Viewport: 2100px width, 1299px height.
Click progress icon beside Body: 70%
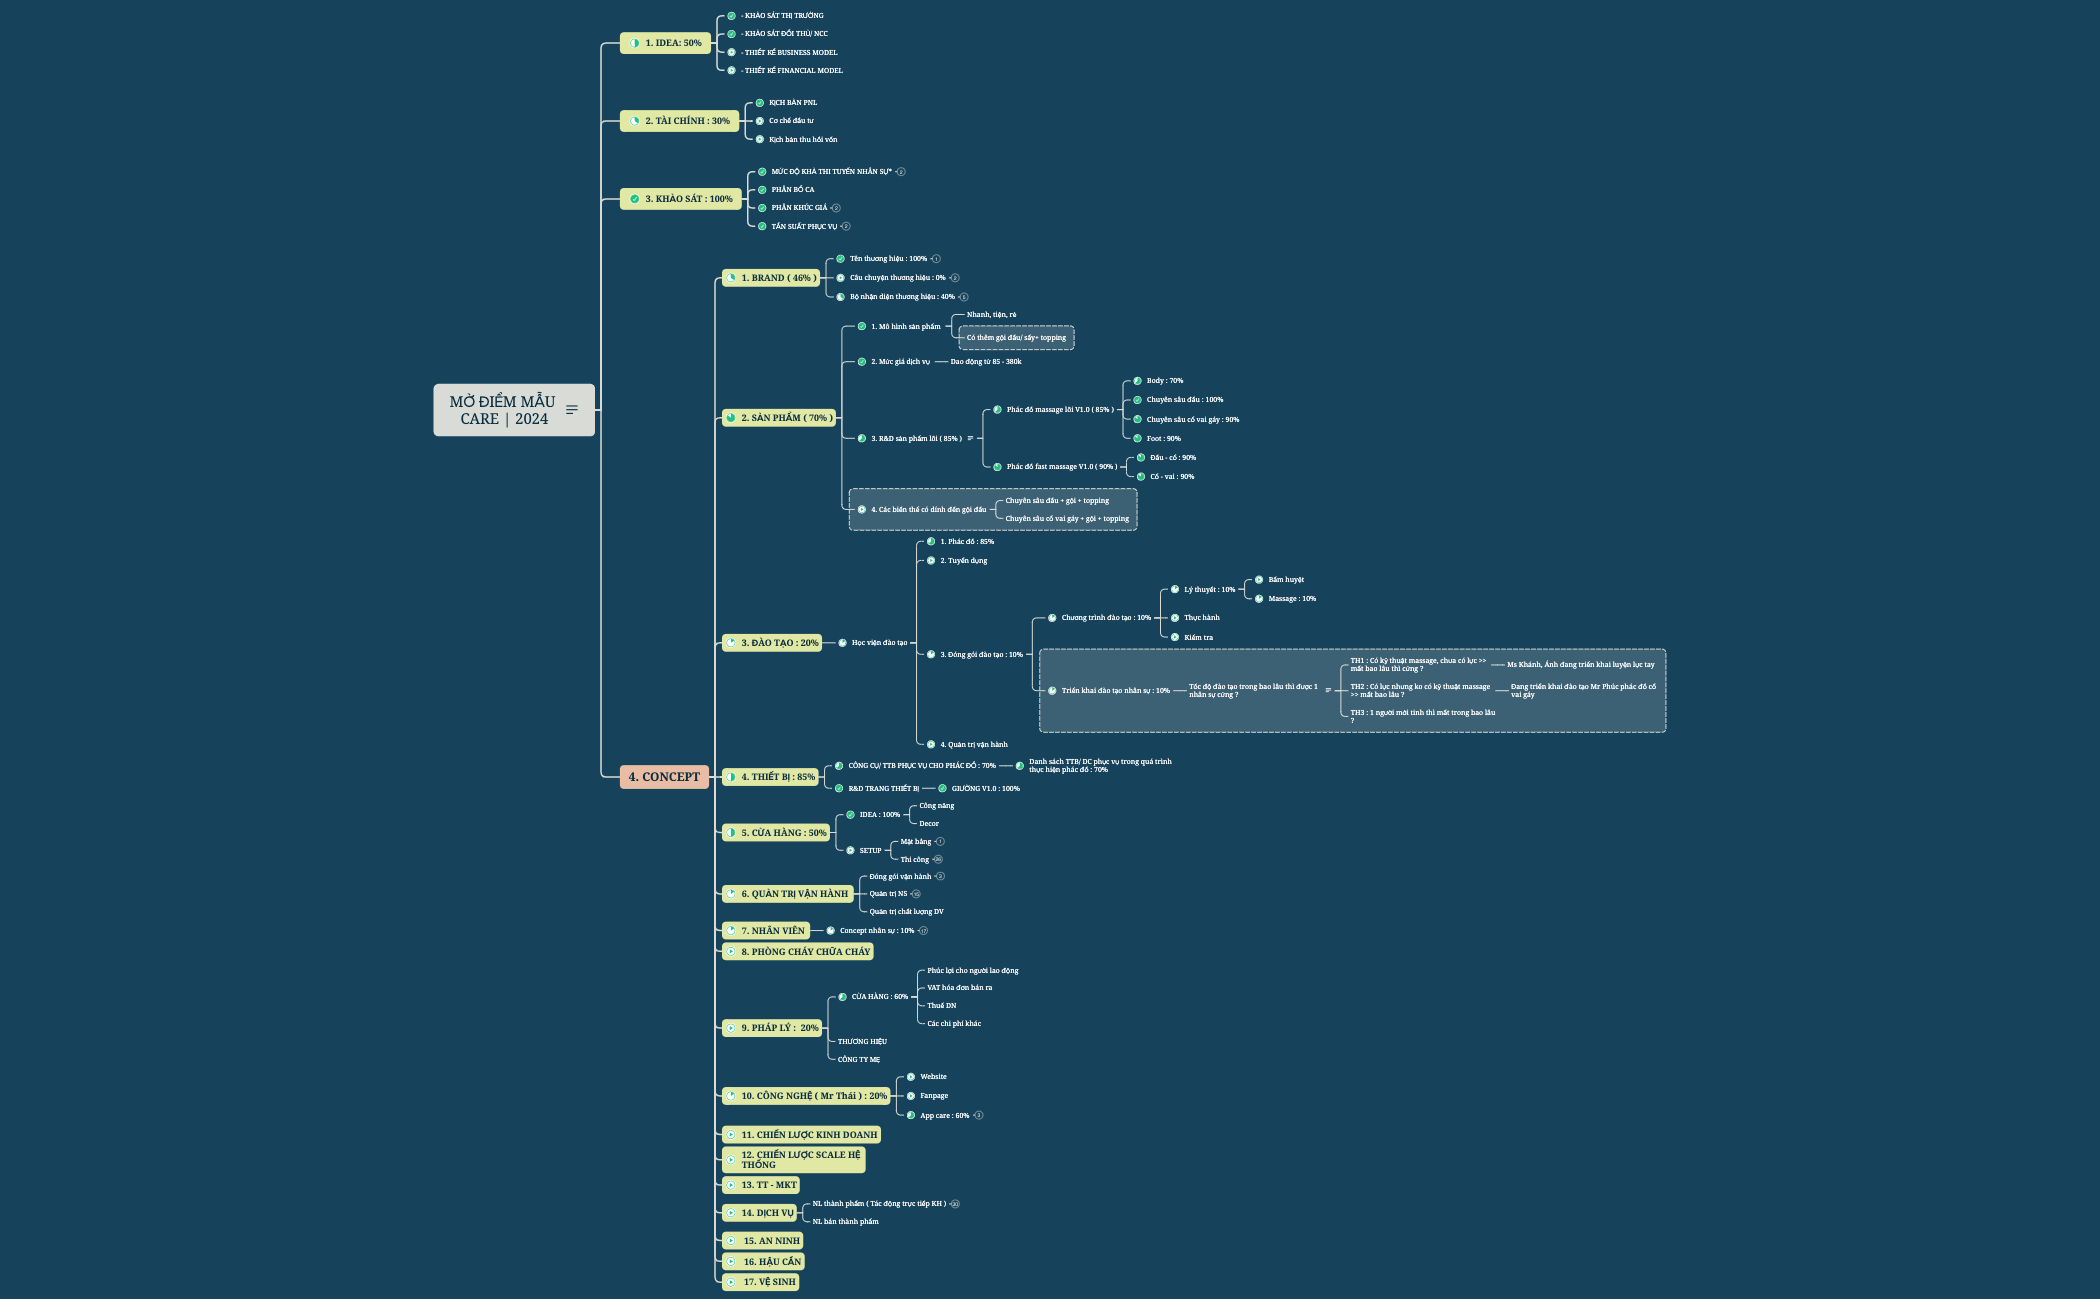(1137, 381)
